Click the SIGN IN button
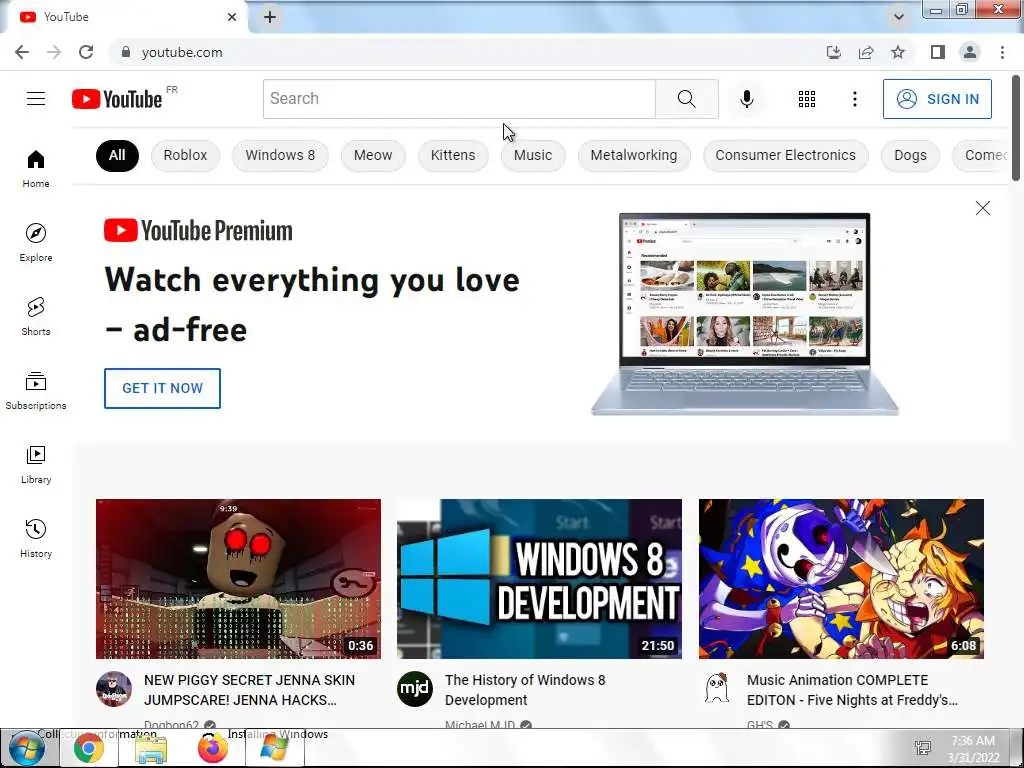Image resolution: width=1024 pixels, height=768 pixels. (937, 99)
